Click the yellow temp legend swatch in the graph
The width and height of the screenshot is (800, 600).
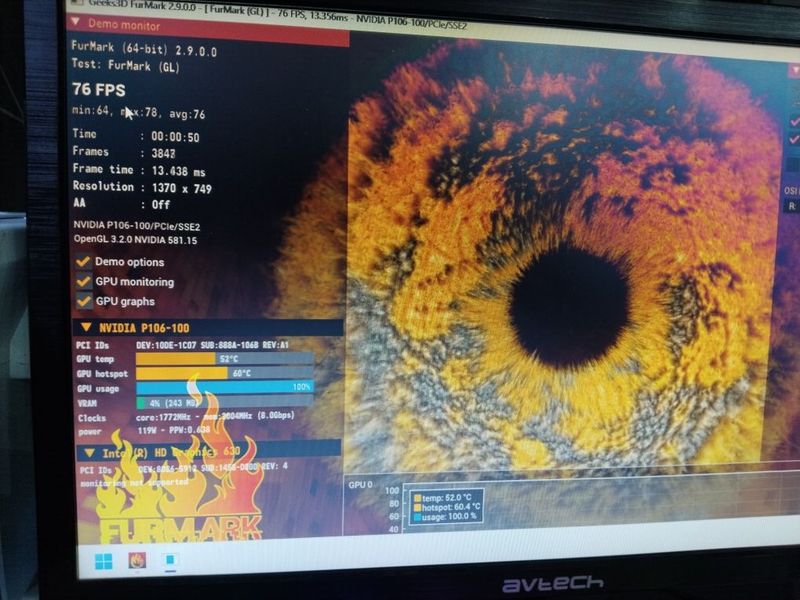click(417, 498)
